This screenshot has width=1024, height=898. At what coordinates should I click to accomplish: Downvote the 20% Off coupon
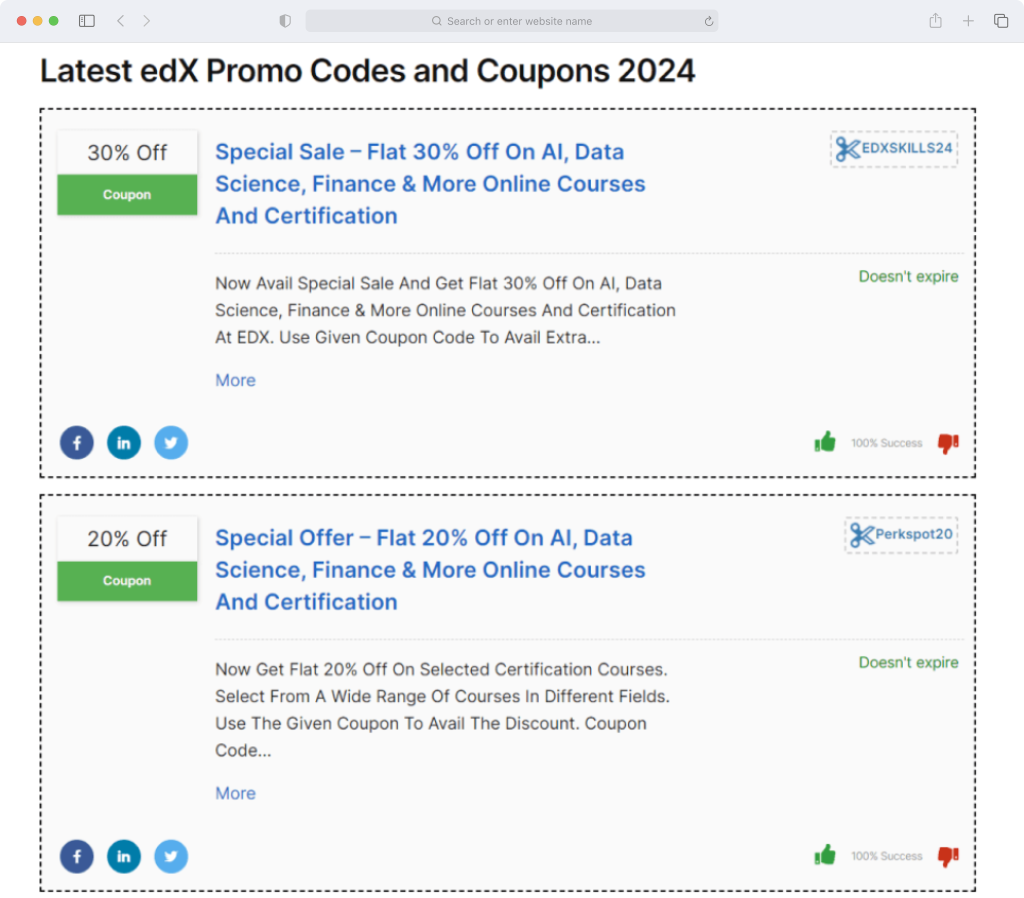coord(948,856)
